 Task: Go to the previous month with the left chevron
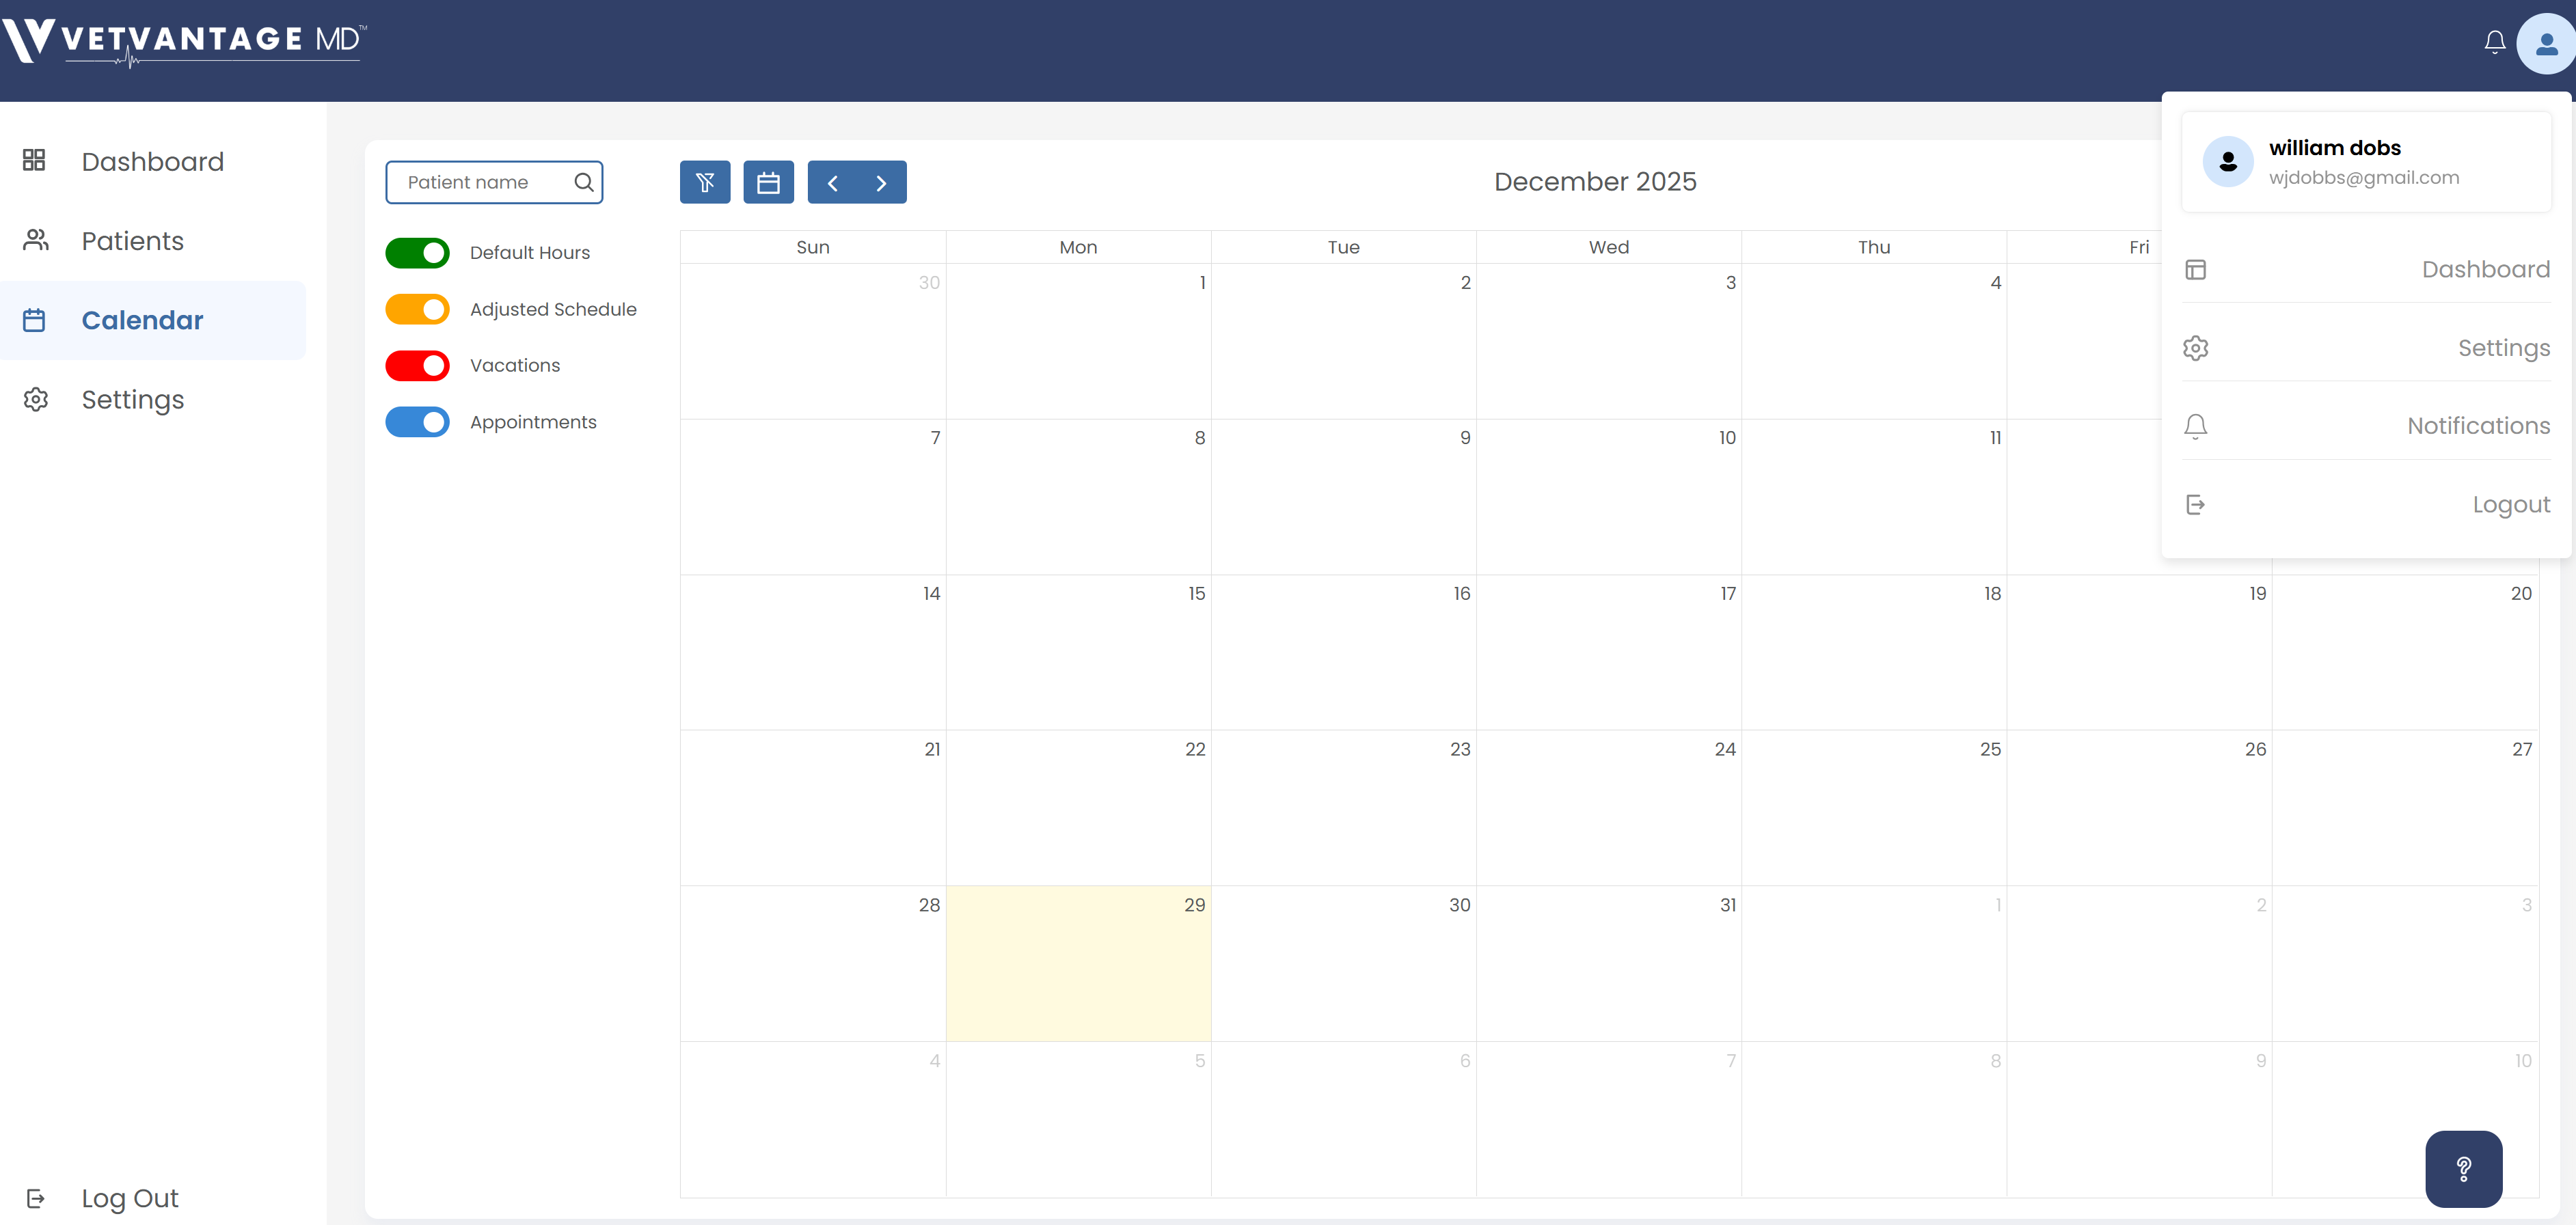point(832,182)
